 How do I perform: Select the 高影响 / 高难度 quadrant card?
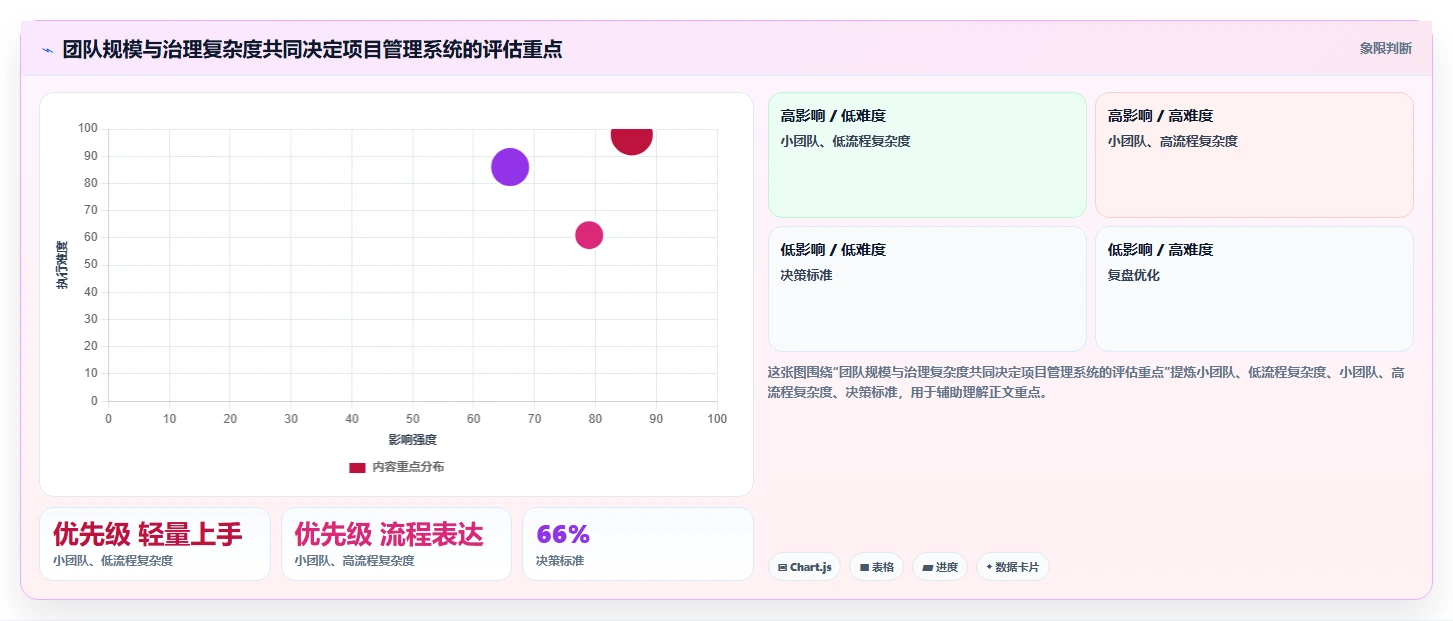(1254, 155)
